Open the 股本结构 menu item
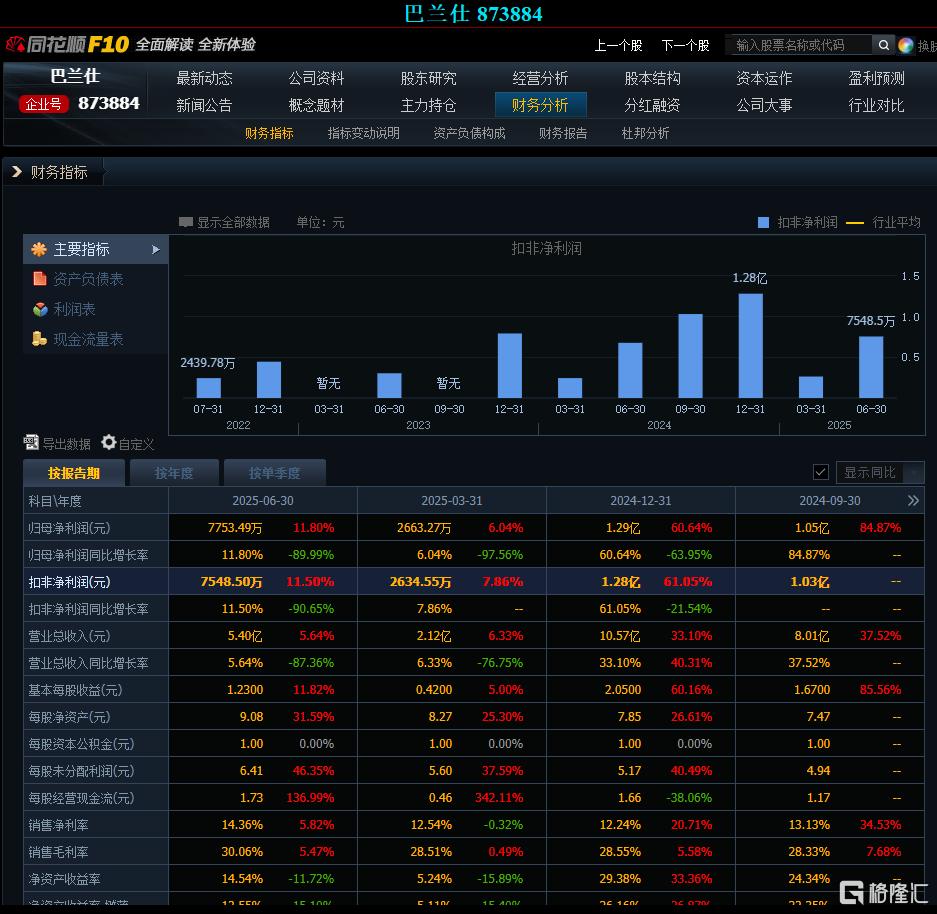 click(653, 78)
